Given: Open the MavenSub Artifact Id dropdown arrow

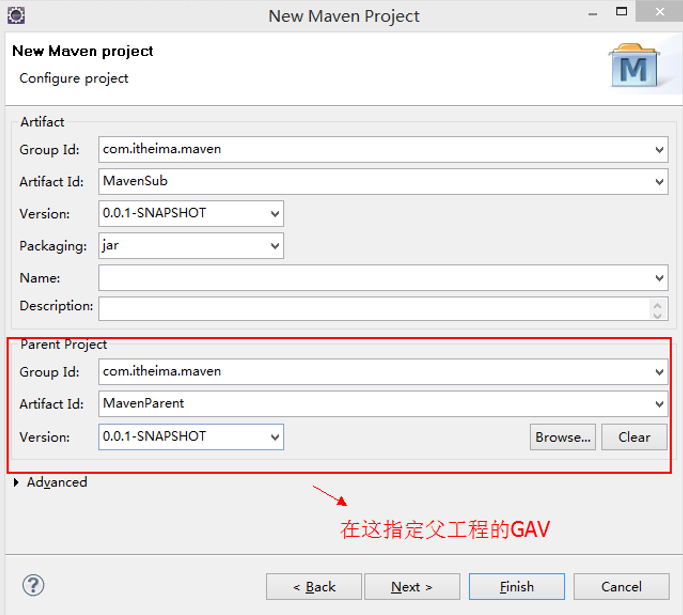Looking at the screenshot, I should point(659,182).
